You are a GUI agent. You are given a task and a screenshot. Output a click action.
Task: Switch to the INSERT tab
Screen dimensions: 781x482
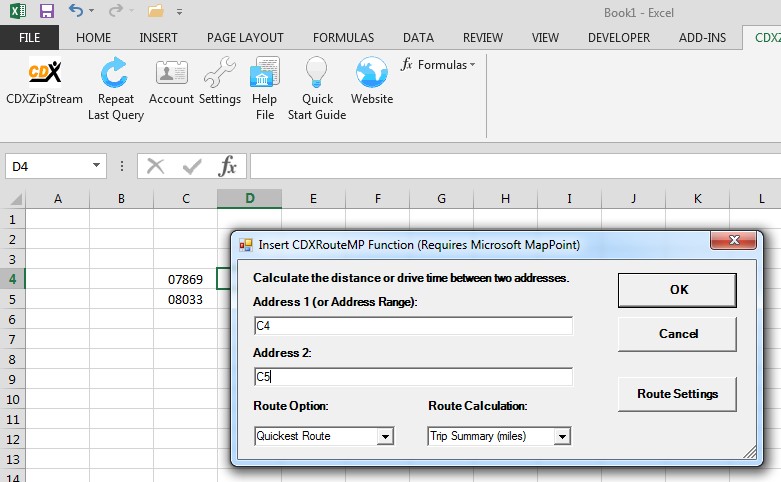click(x=158, y=38)
